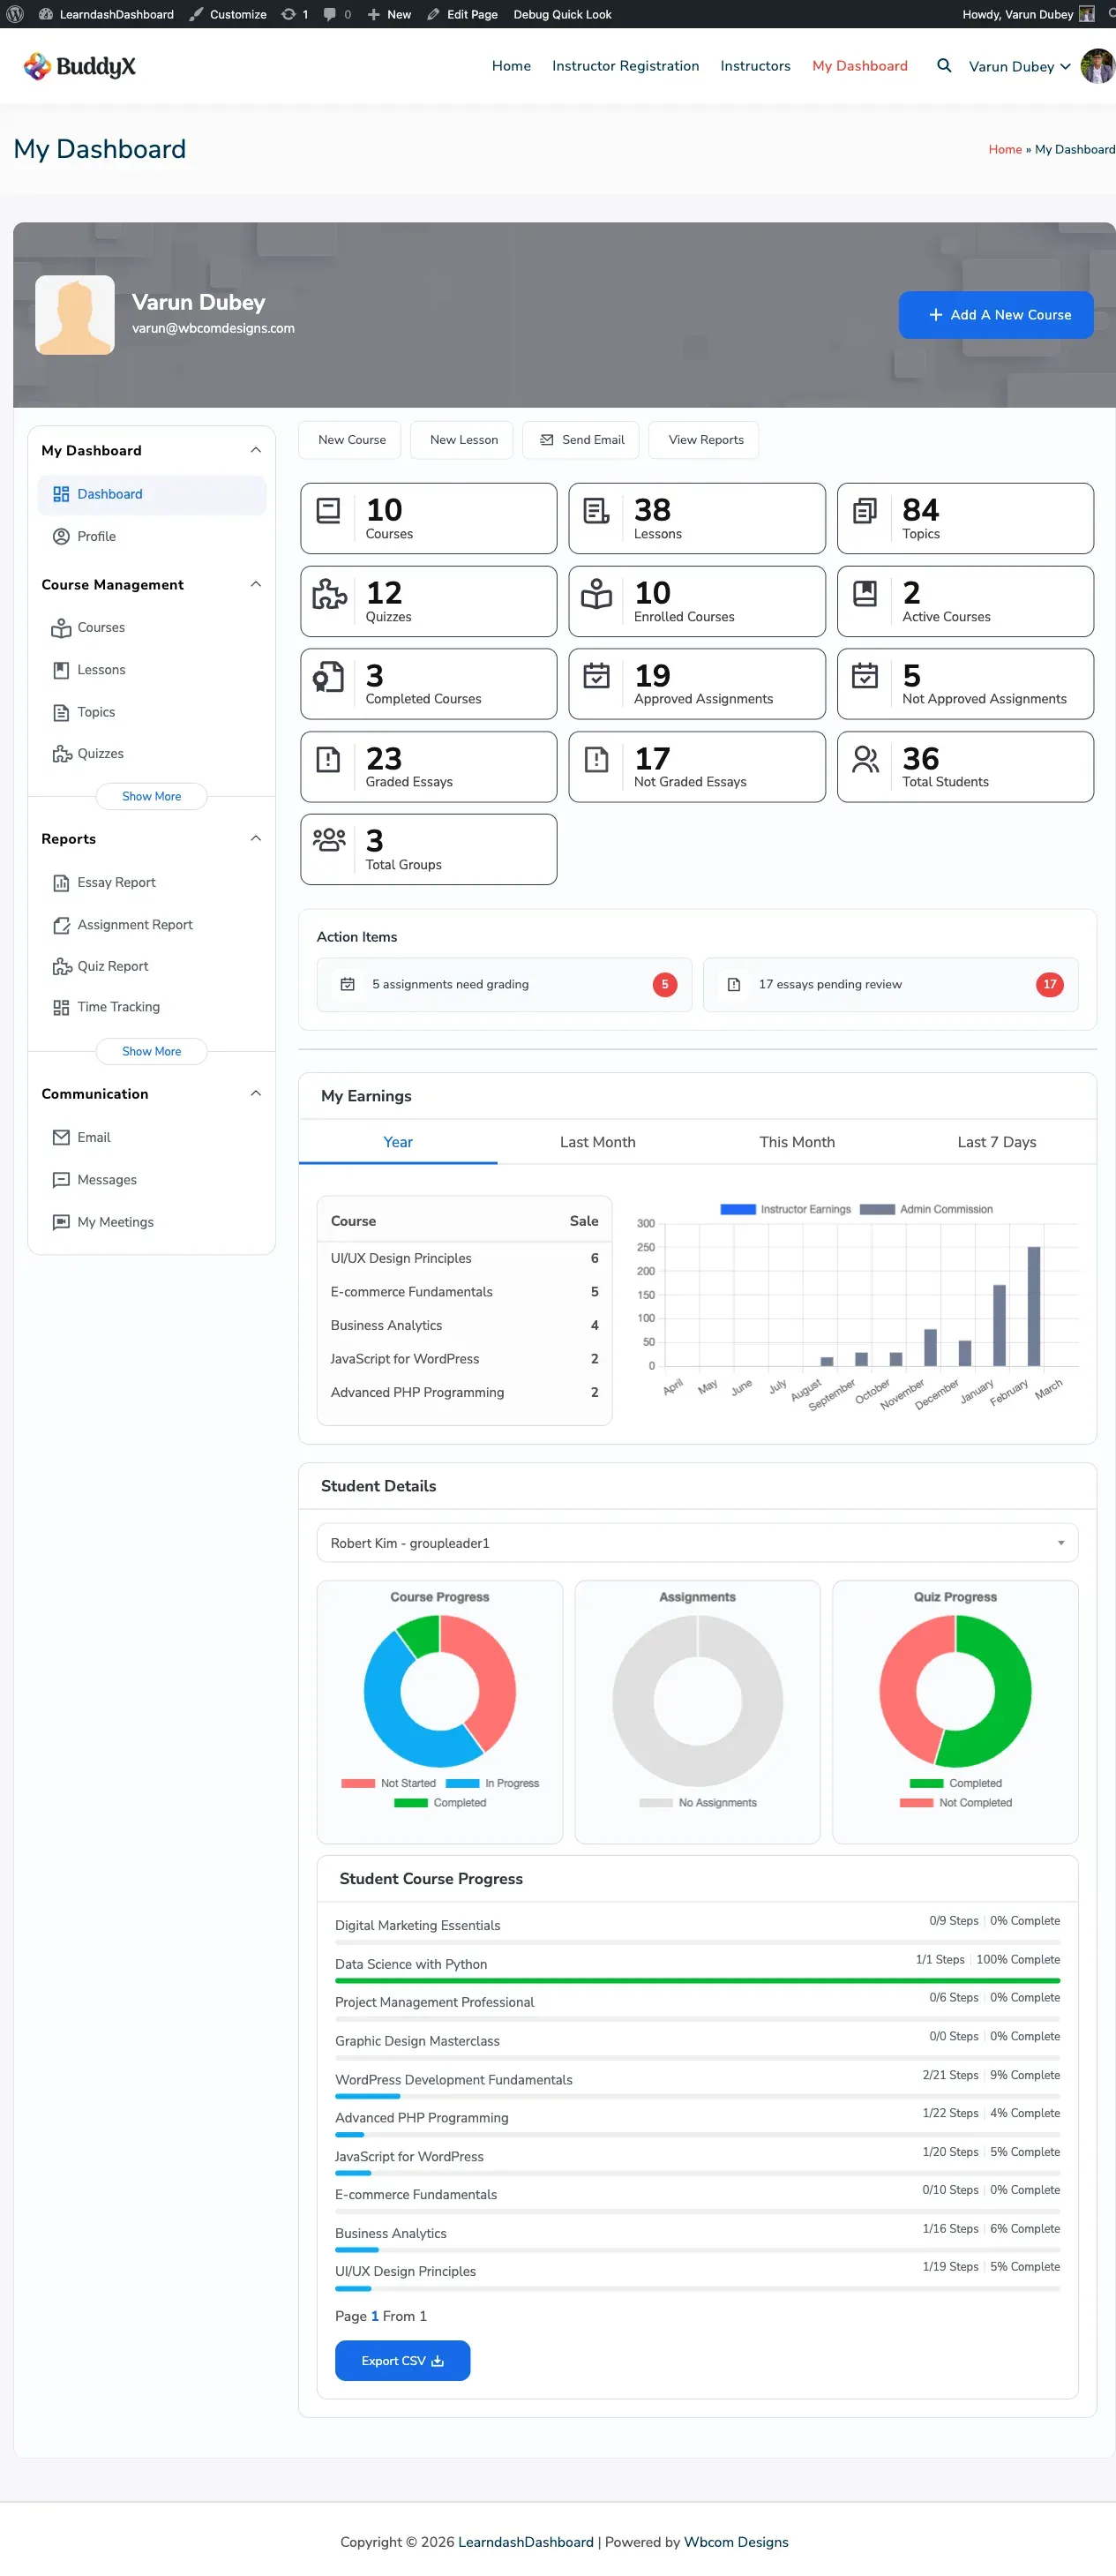The height and width of the screenshot is (2576, 1116).
Task: Switch earnings to the Last Month tab
Action: [x=597, y=1142]
